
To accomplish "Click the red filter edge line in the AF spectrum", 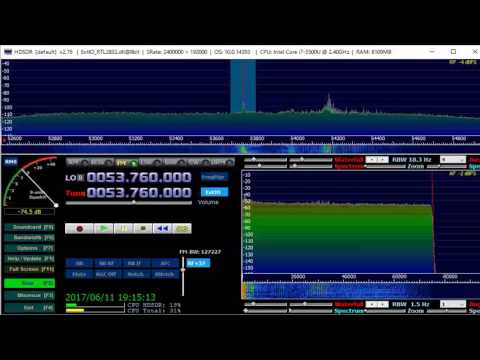I will point(433,222).
